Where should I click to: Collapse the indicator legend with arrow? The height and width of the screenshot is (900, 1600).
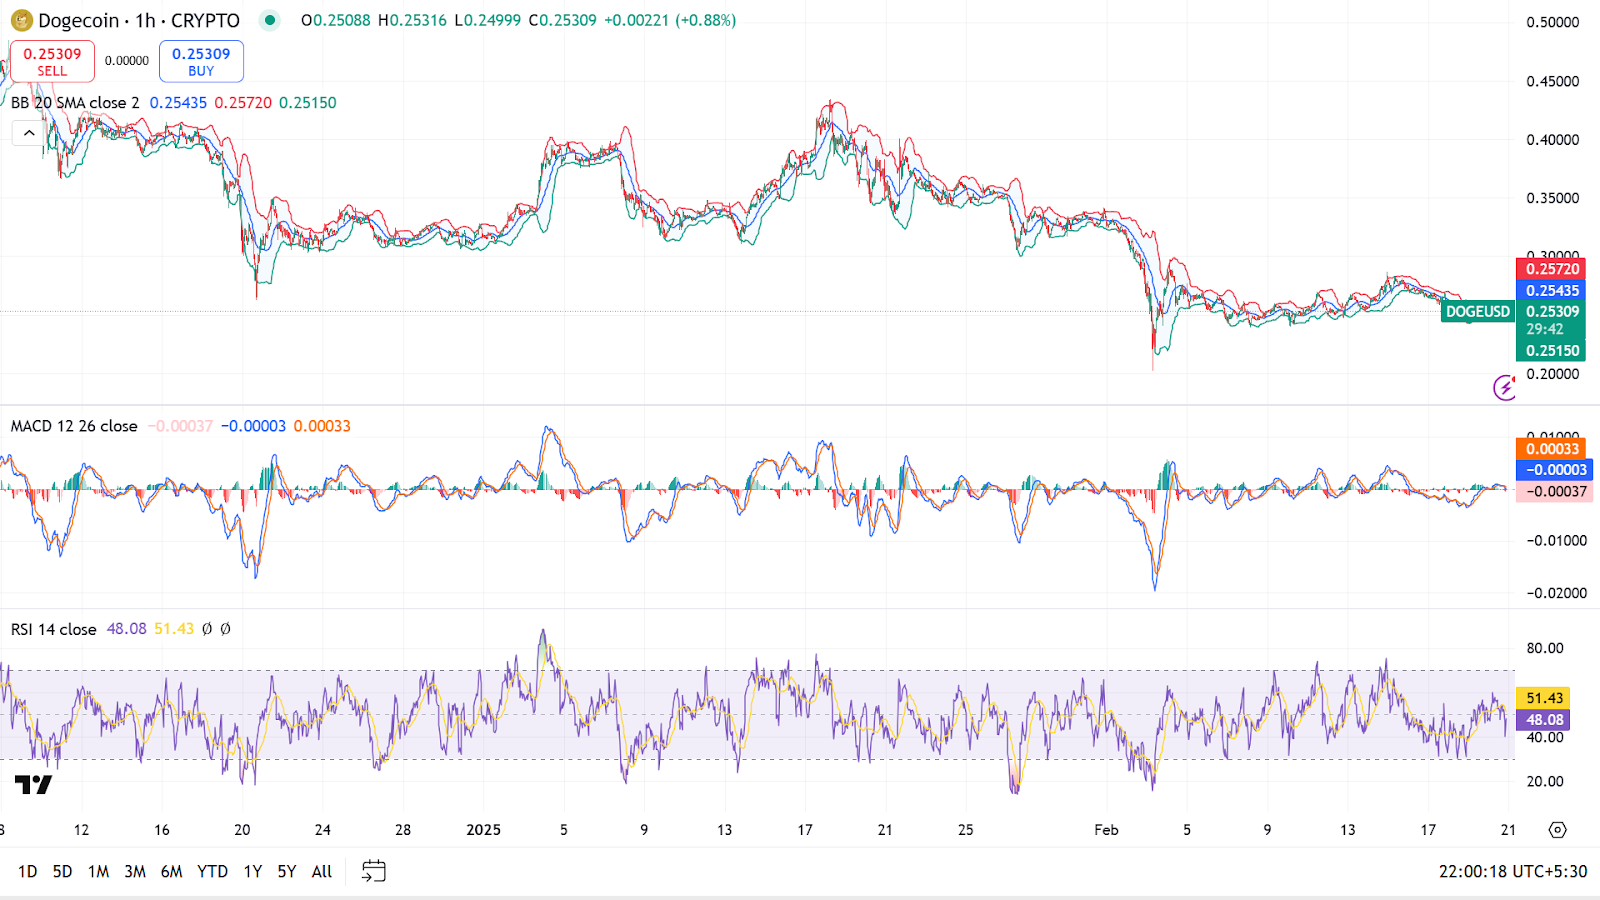[29, 133]
